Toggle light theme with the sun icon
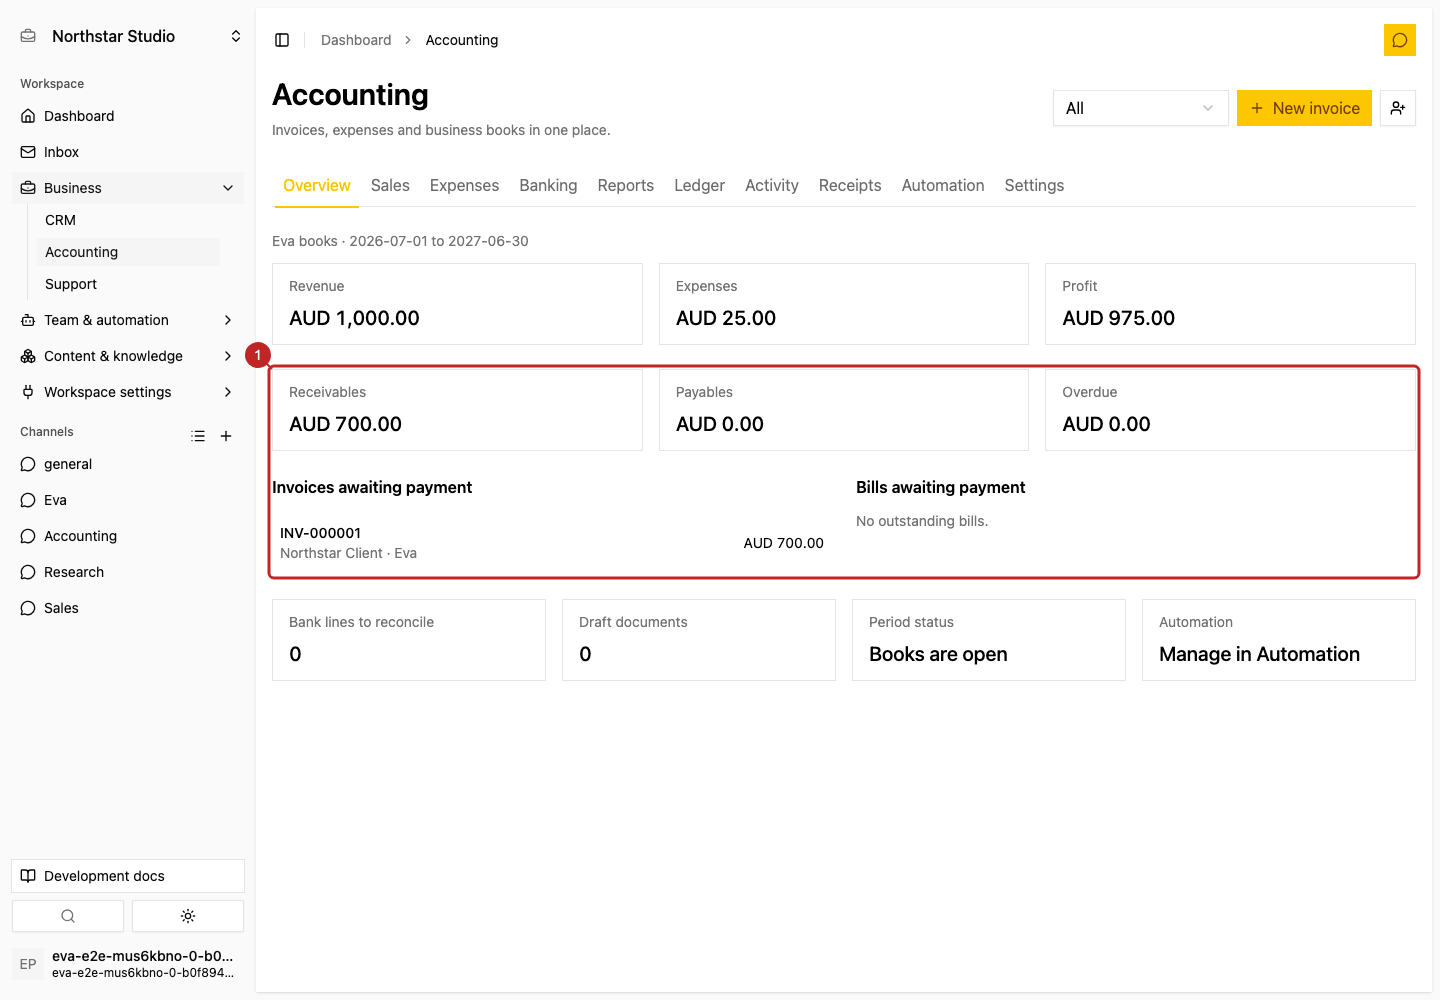 click(x=188, y=916)
